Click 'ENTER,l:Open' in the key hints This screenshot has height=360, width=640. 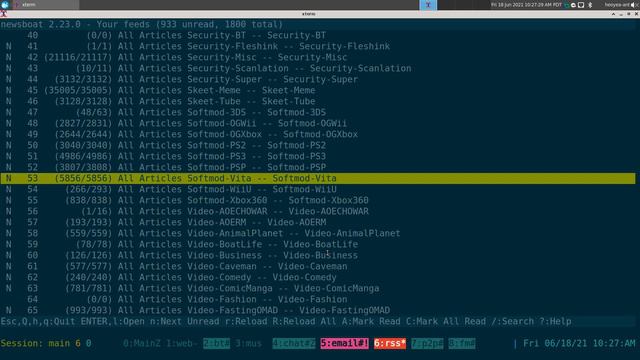point(113,322)
